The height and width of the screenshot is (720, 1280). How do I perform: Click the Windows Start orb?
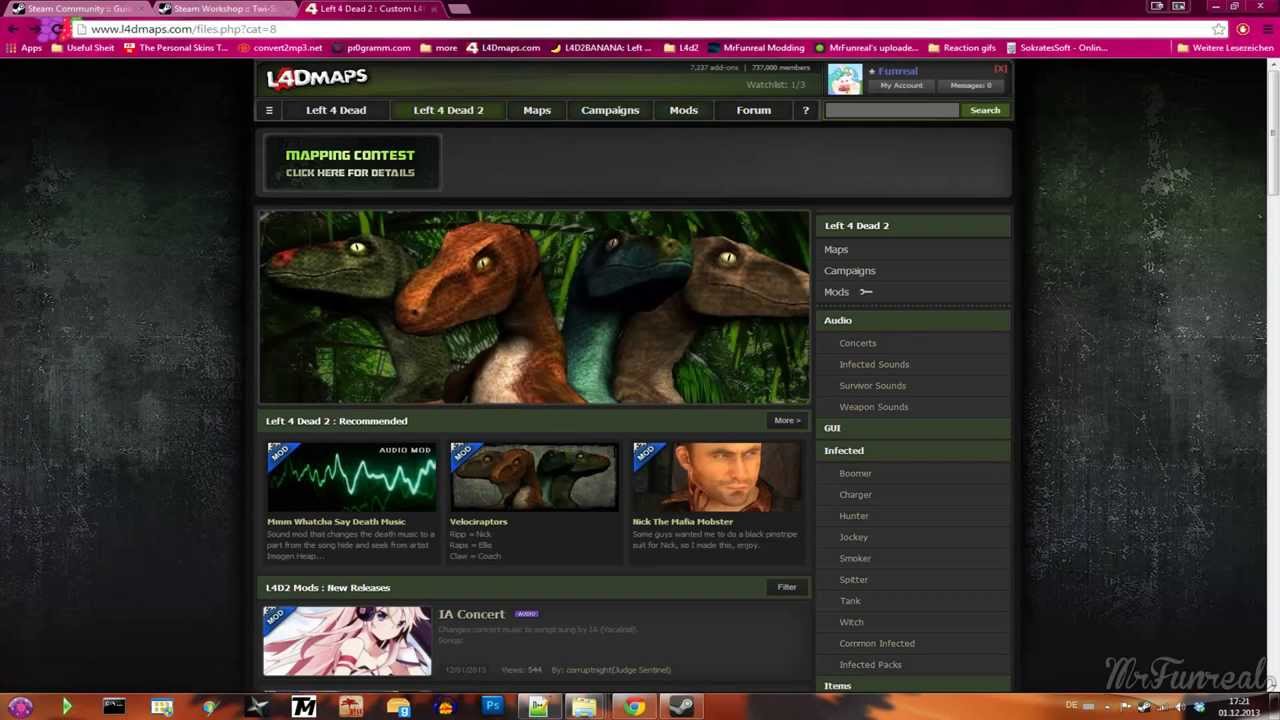click(x=20, y=707)
